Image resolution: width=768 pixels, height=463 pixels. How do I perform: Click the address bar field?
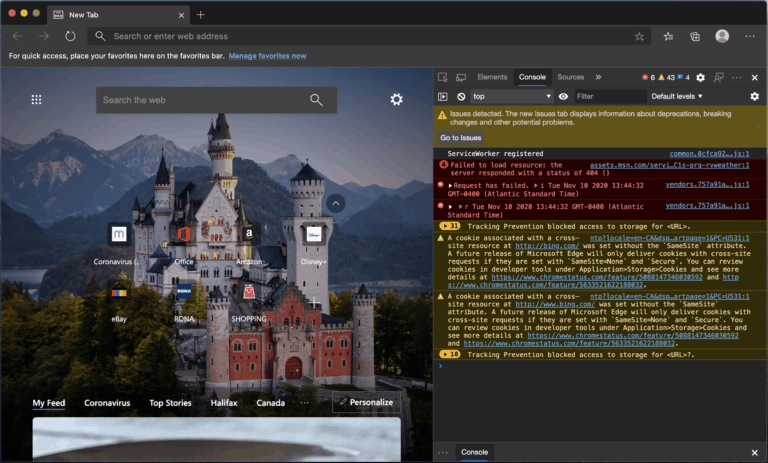(x=369, y=36)
